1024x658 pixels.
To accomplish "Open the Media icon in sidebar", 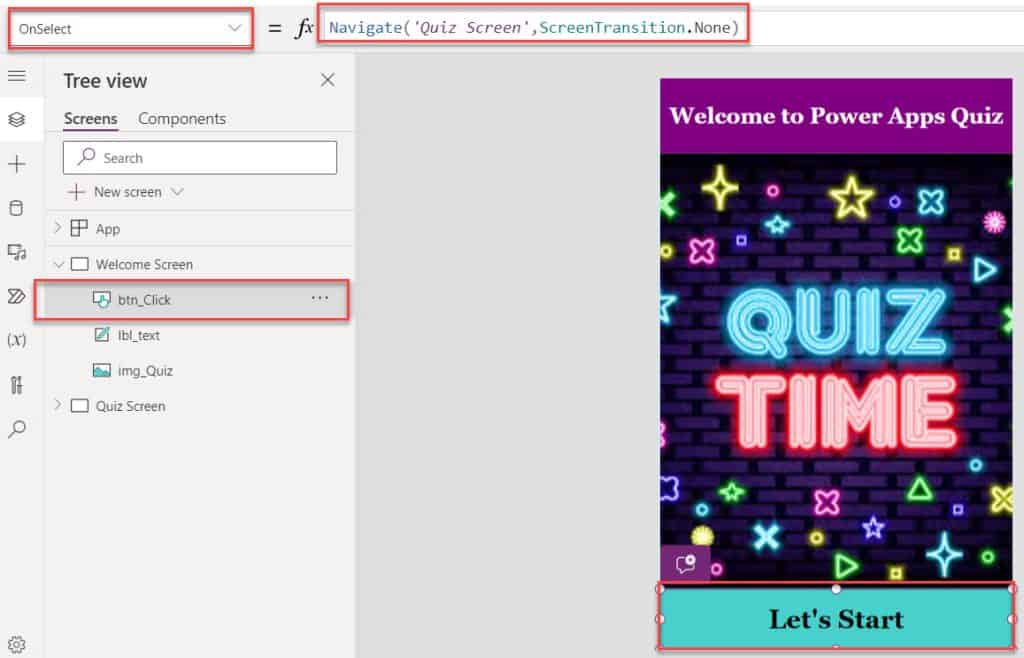I will 17,252.
